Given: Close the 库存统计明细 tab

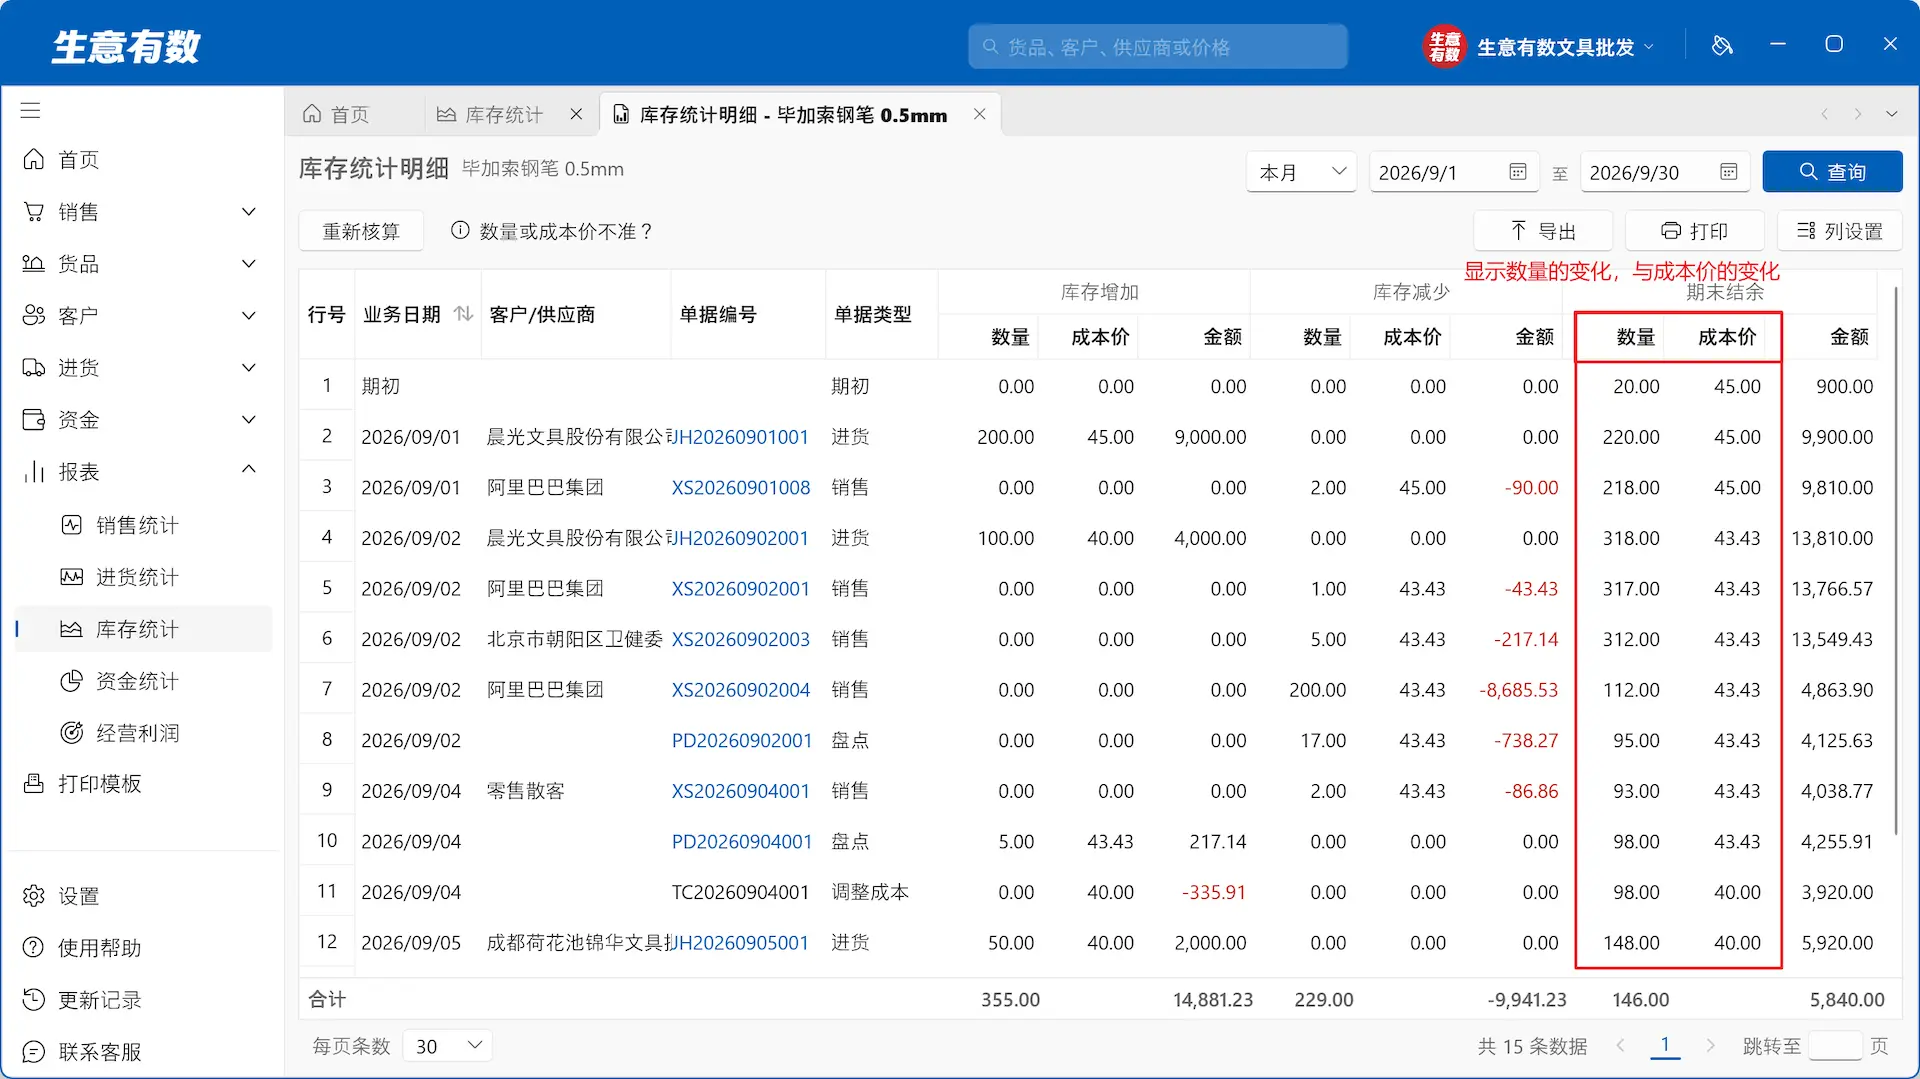Looking at the screenshot, I should (980, 114).
